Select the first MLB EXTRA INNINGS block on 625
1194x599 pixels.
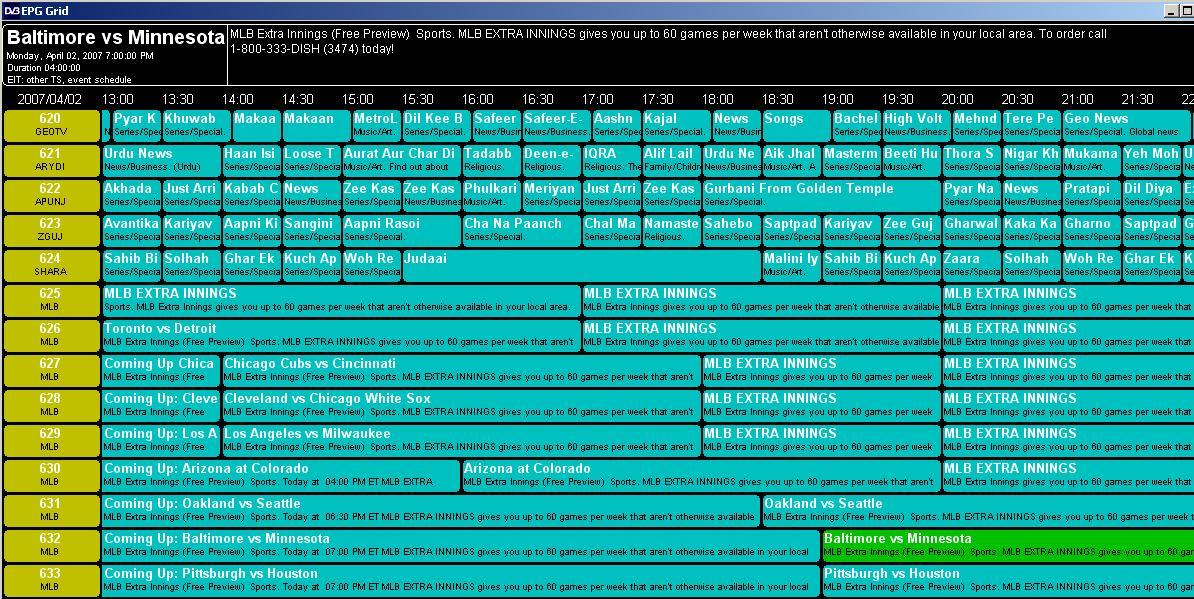pyautogui.click(x=341, y=301)
